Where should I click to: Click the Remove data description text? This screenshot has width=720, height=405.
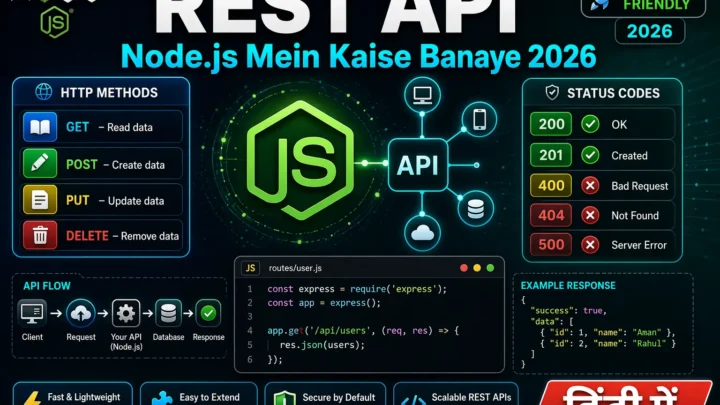150,236
